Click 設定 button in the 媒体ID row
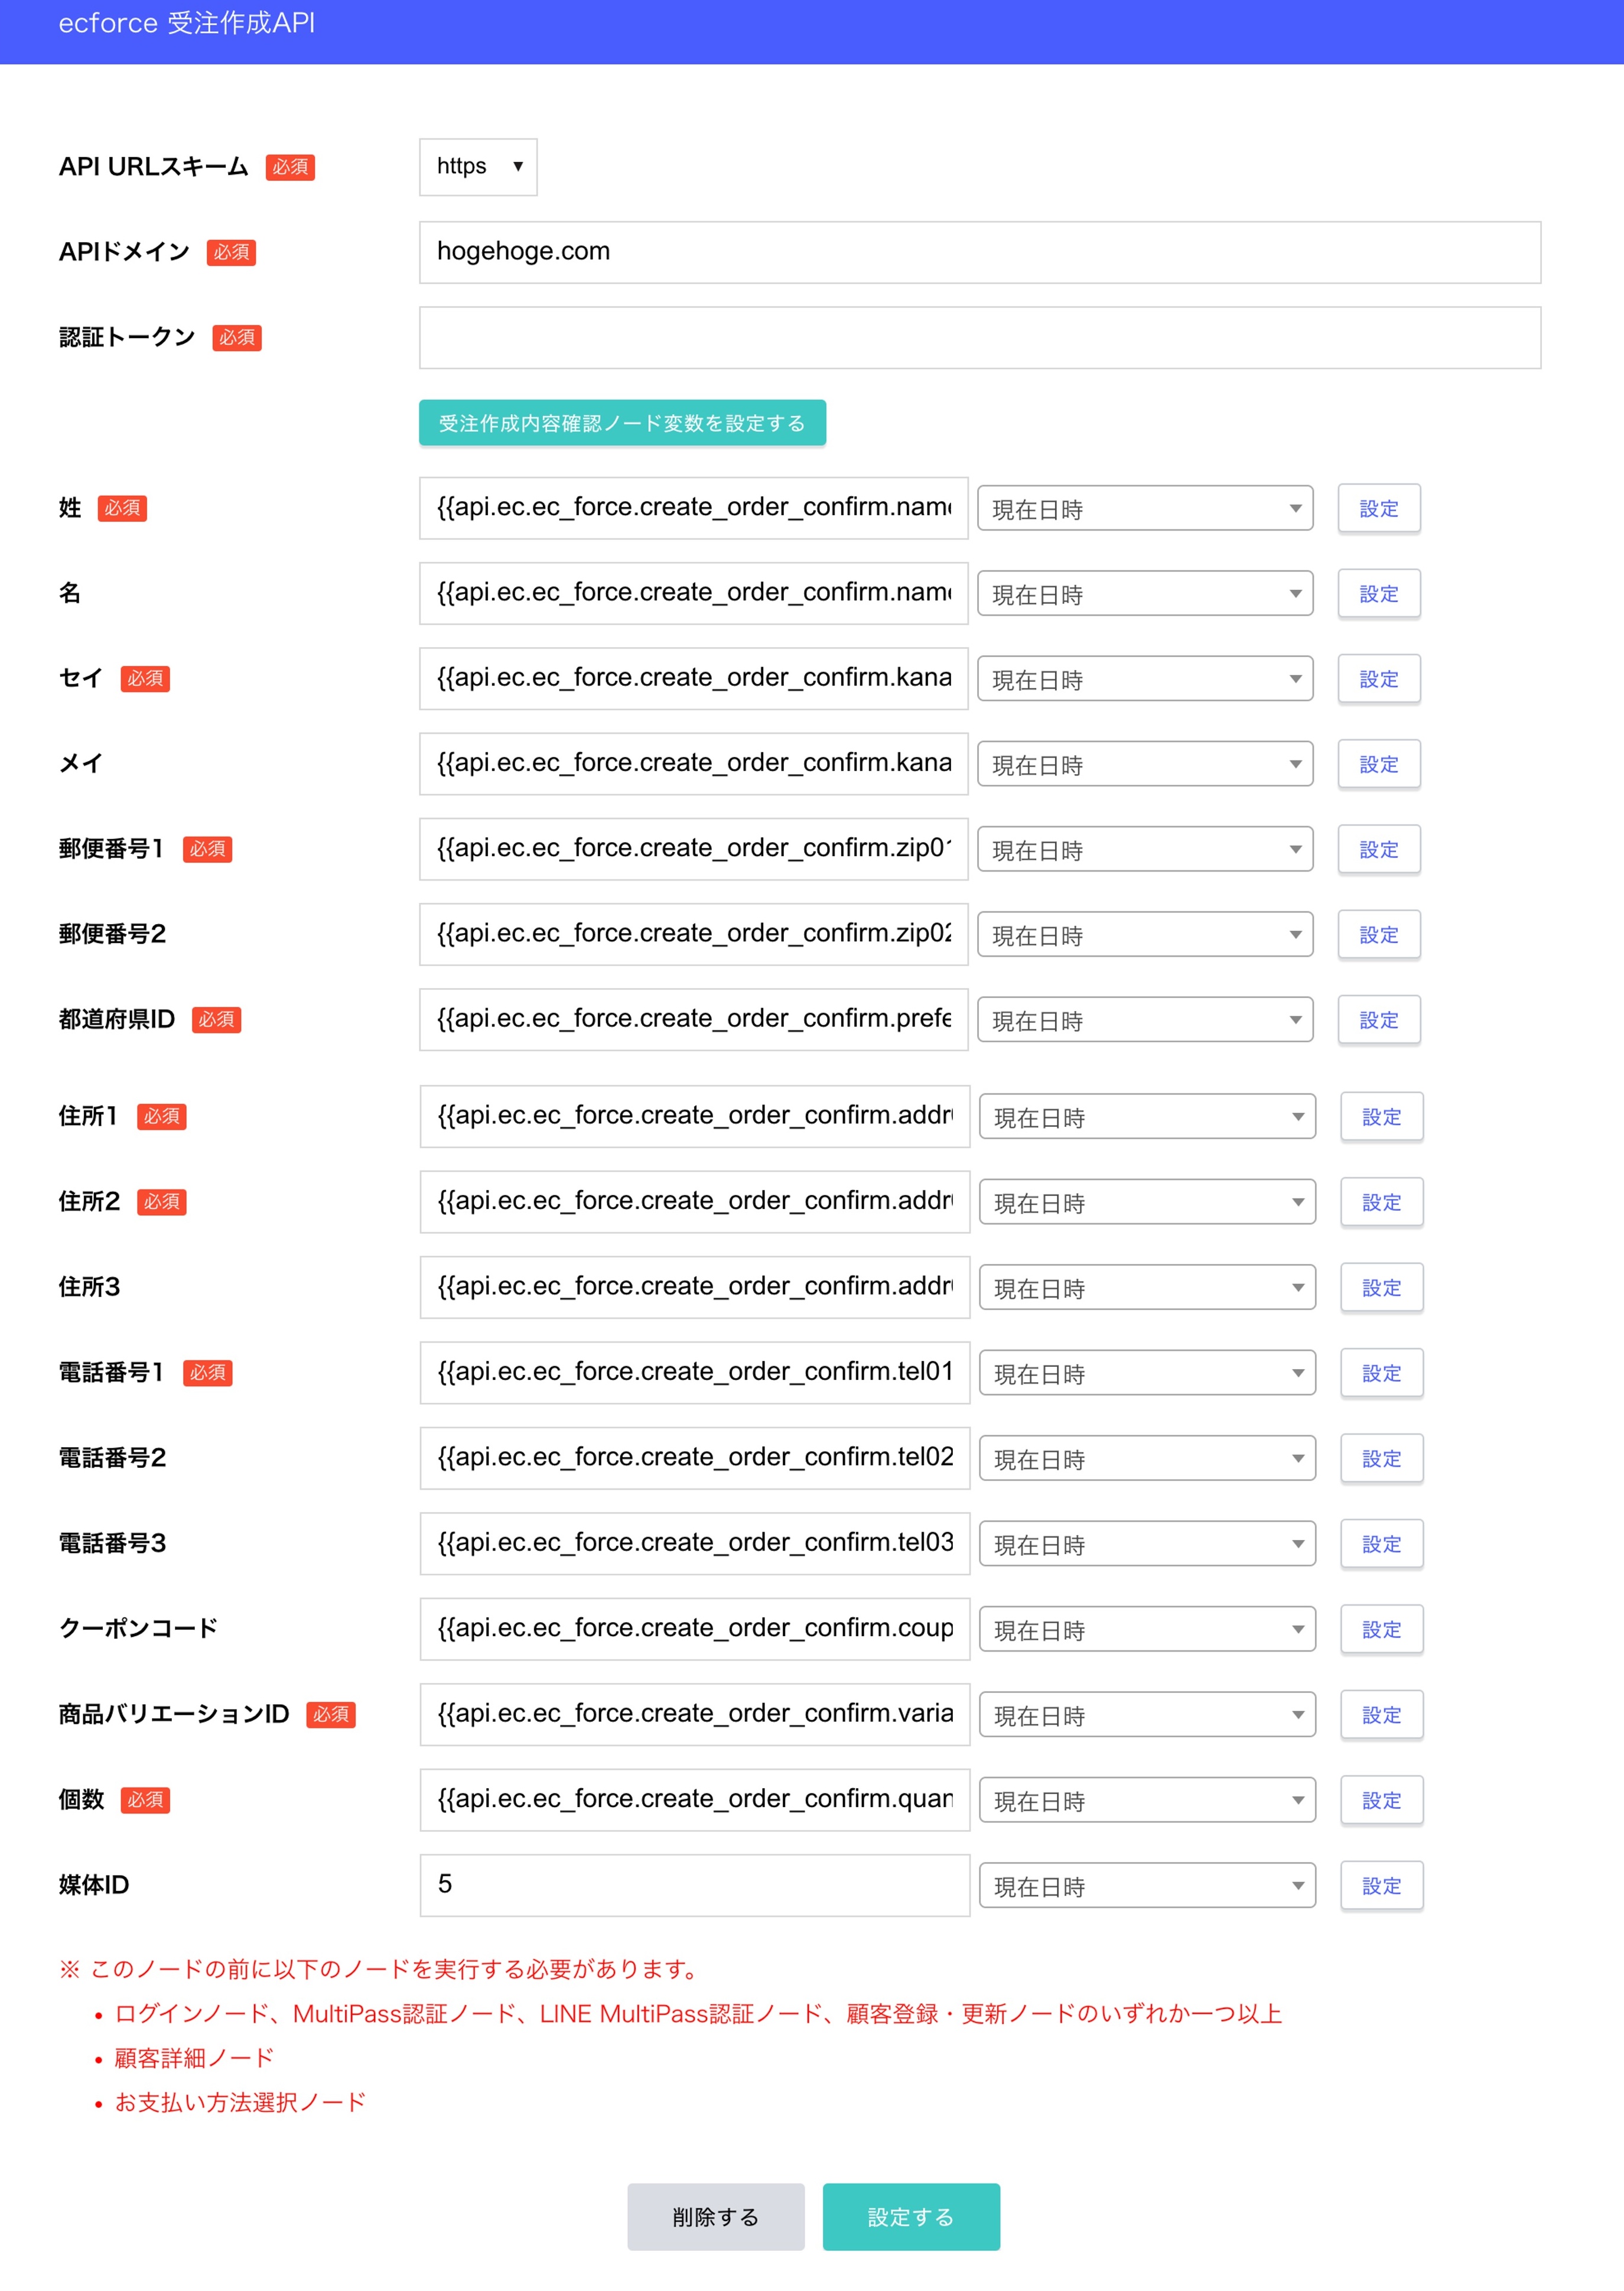 point(1381,1886)
